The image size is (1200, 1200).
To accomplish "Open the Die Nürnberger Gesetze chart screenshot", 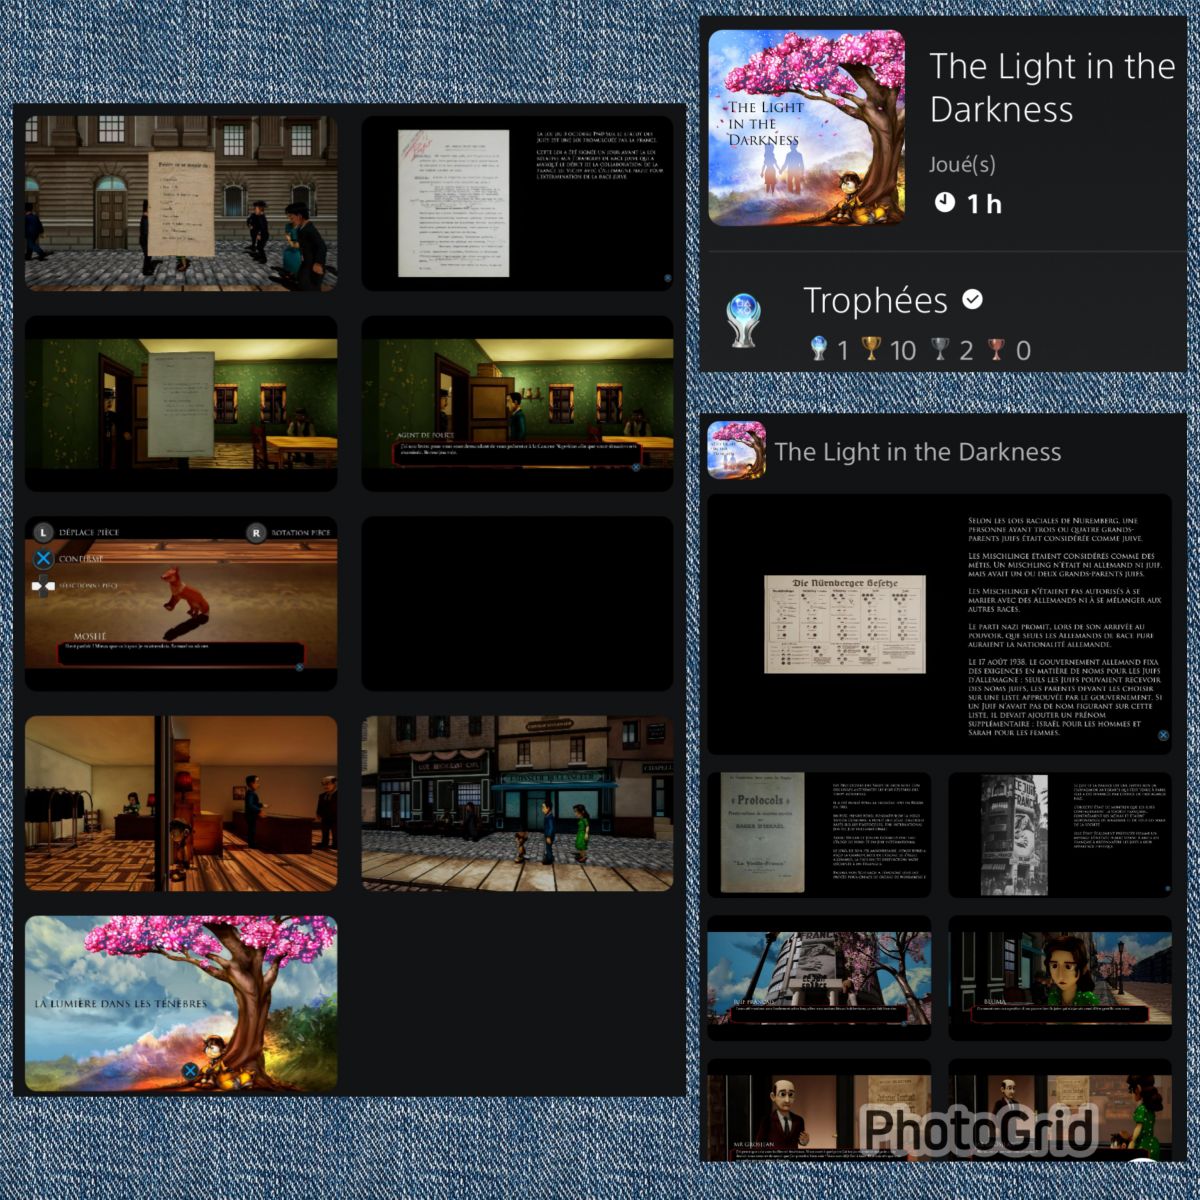I will click(x=940, y=624).
